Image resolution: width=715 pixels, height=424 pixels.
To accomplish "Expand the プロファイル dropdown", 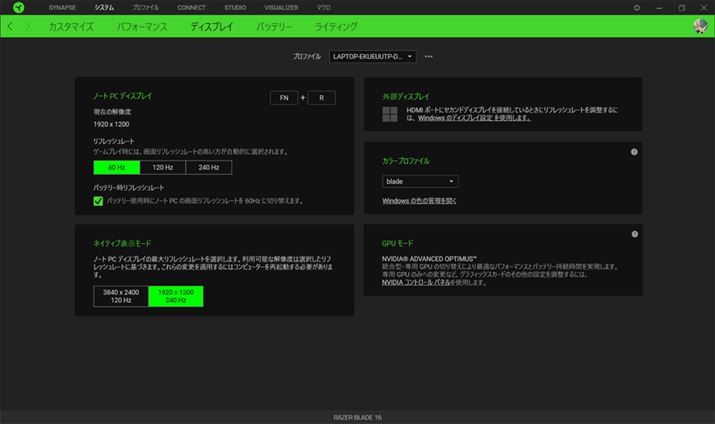I will click(x=372, y=56).
